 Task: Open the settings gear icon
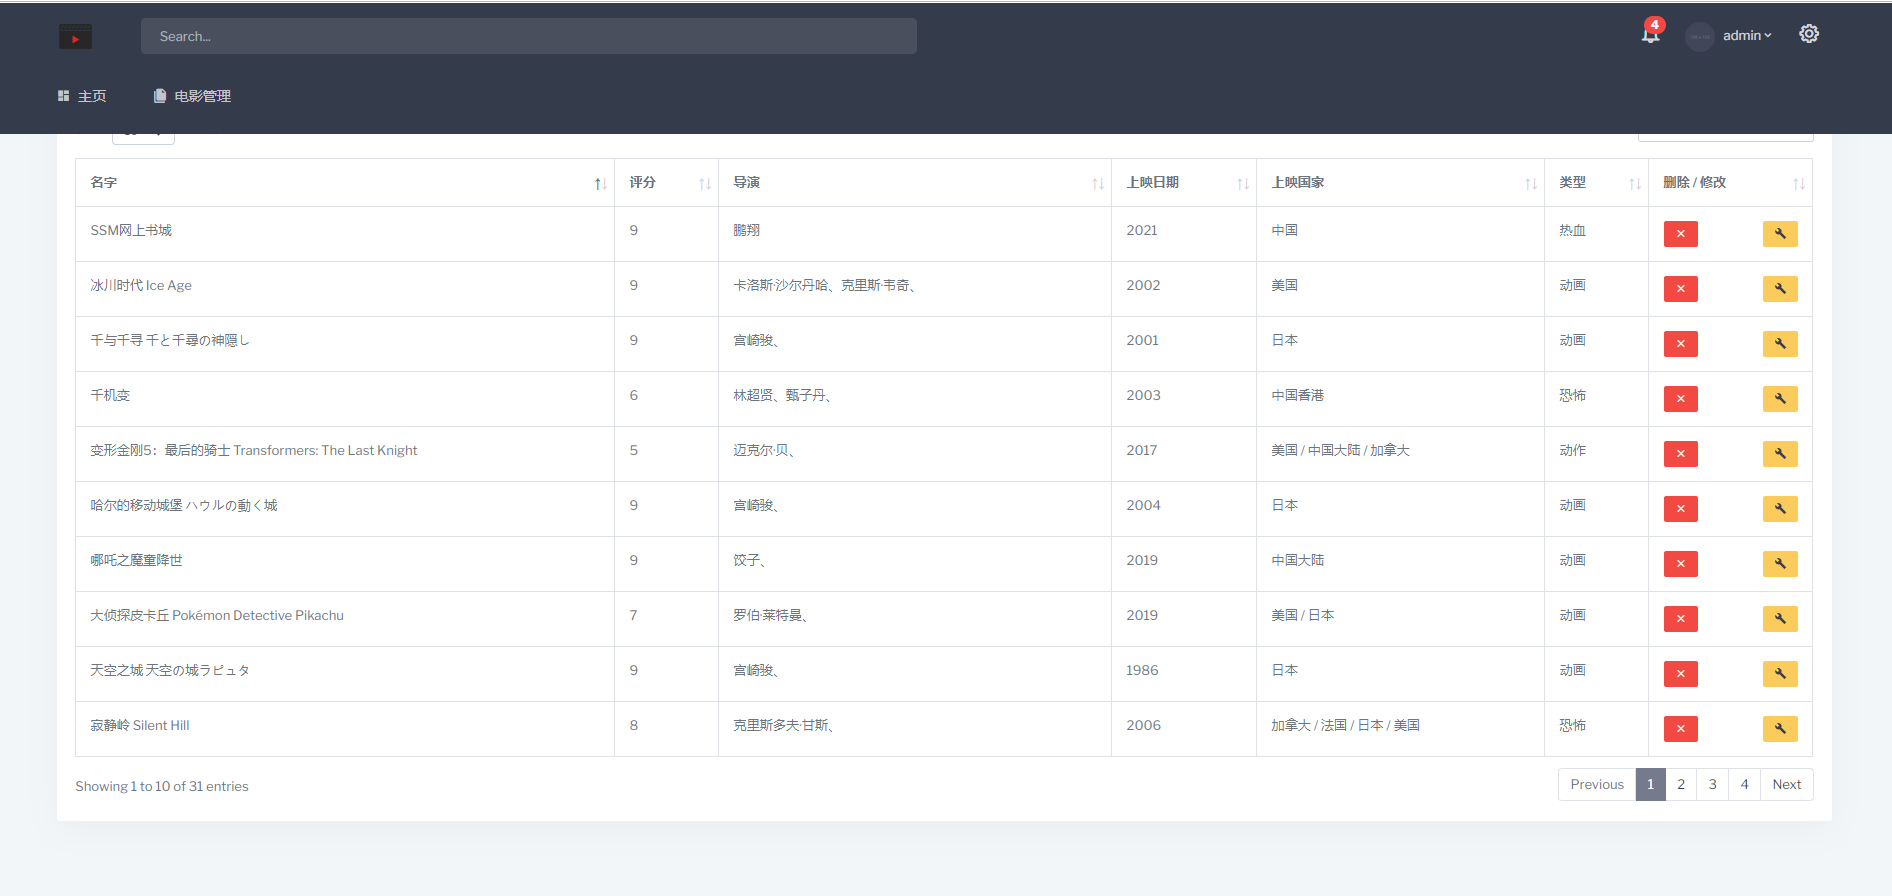tap(1809, 34)
